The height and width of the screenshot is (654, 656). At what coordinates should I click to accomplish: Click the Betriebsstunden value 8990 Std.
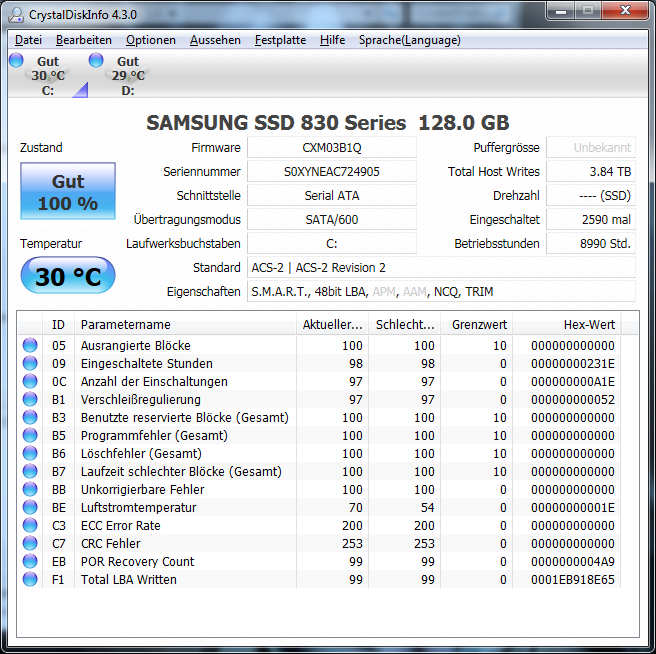point(591,243)
